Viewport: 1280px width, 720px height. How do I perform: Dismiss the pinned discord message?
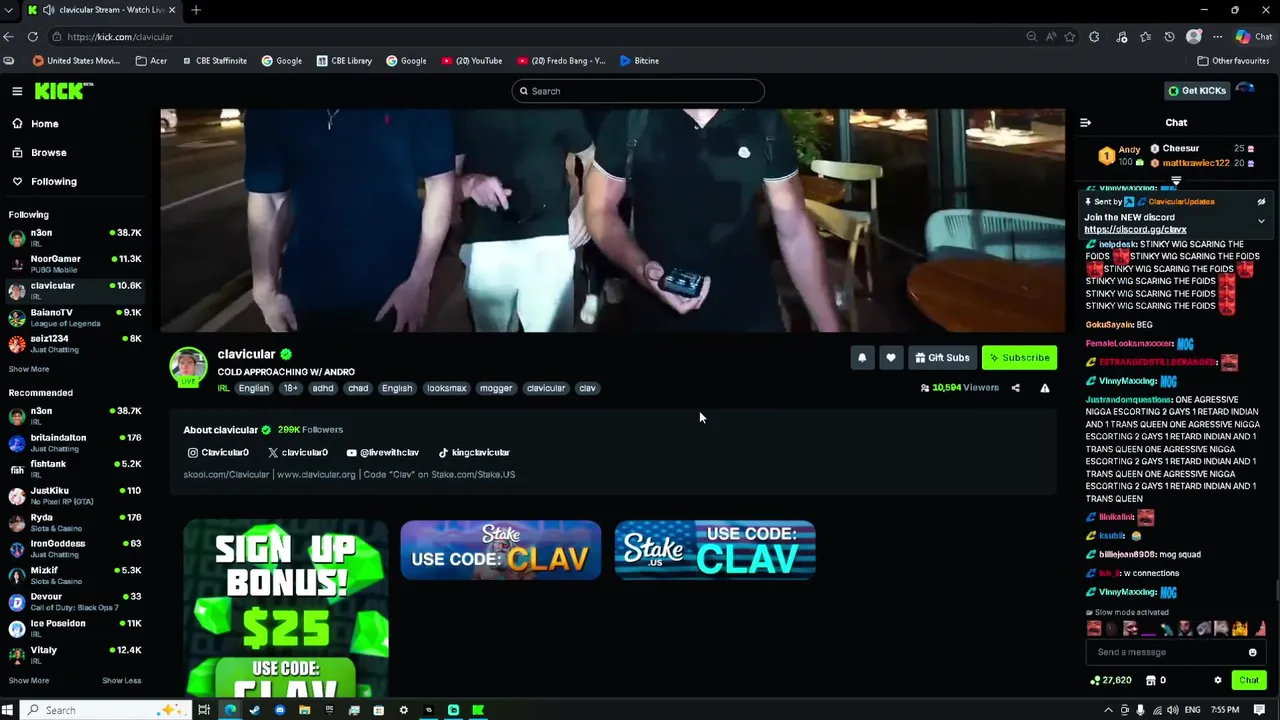click(x=1261, y=202)
